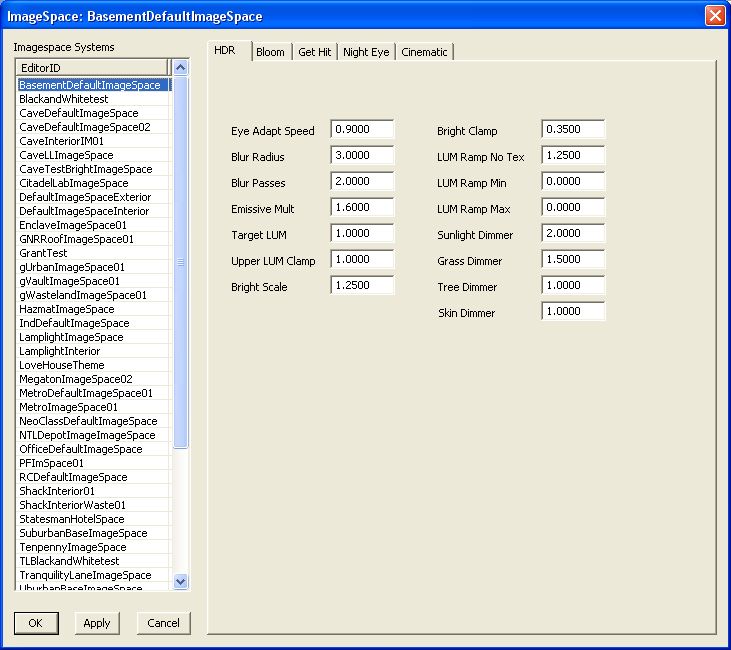Image resolution: width=731 pixels, height=650 pixels.
Task: Select BlackandWhitetest entry
Action: pyautogui.click(x=93, y=99)
